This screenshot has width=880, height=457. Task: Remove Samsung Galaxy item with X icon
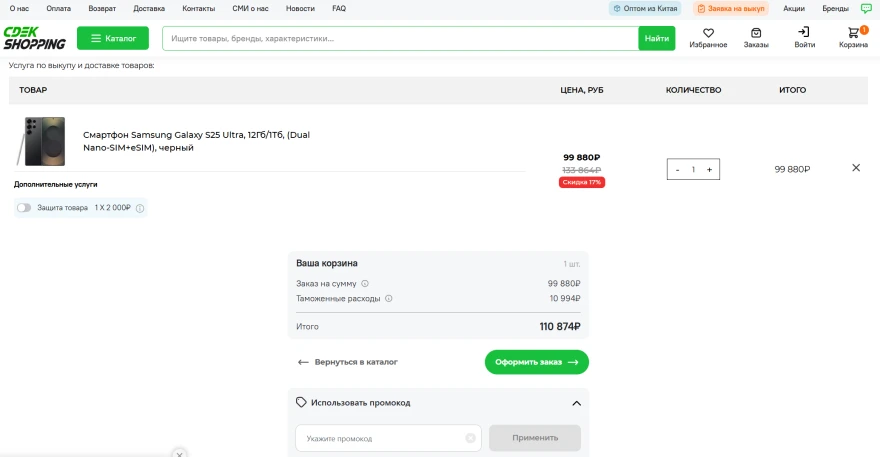pyautogui.click(x=856, y=168)
